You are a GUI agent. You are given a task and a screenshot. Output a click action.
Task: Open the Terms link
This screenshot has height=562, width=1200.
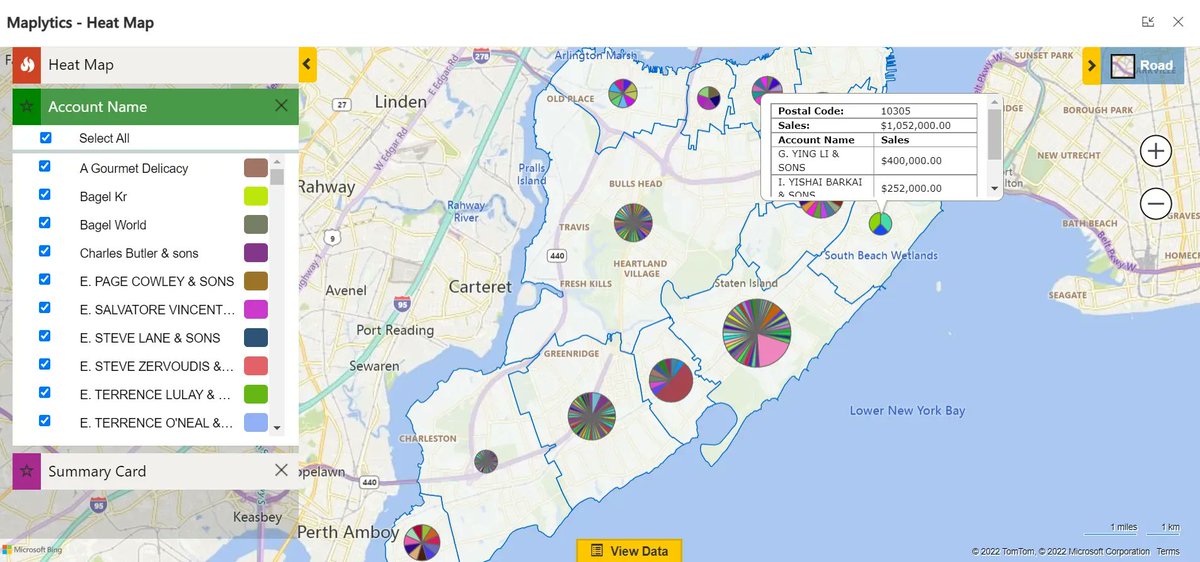tap(1168, 552)
